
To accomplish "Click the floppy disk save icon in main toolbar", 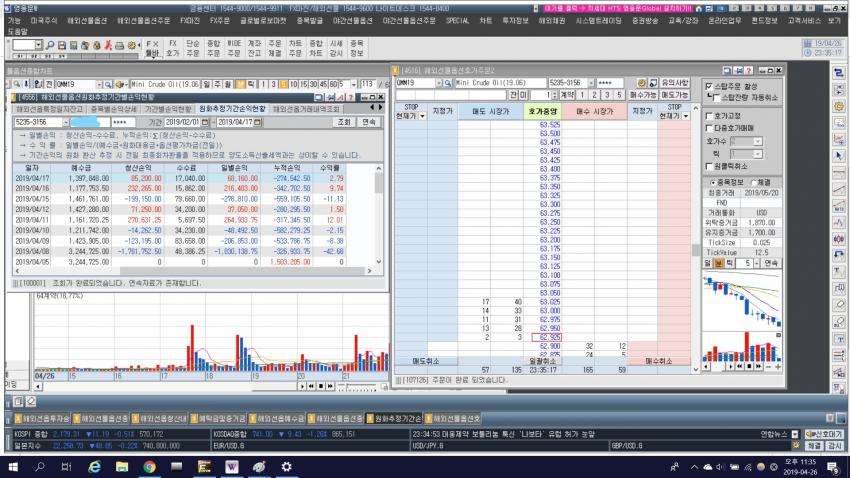I will click(62, 46).
